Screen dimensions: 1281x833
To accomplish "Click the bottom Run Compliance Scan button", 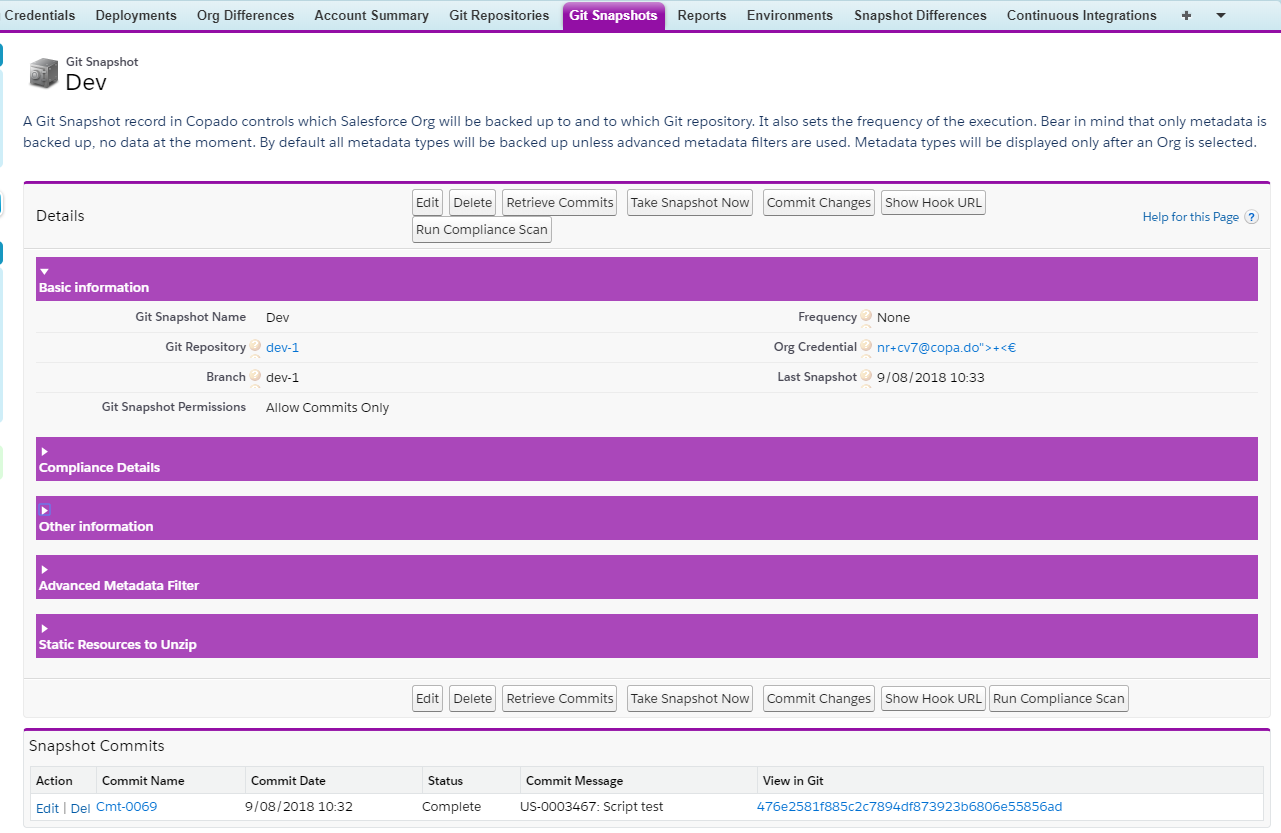I will tap(1059, 698).
